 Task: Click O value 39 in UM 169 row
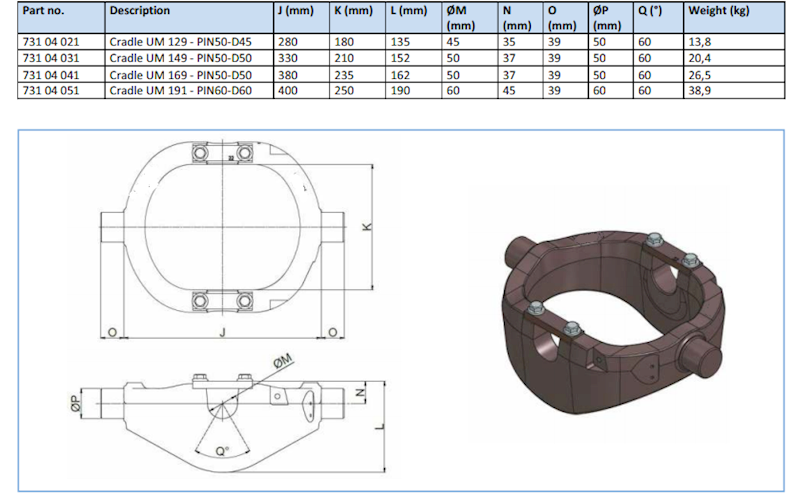point(555,75)
